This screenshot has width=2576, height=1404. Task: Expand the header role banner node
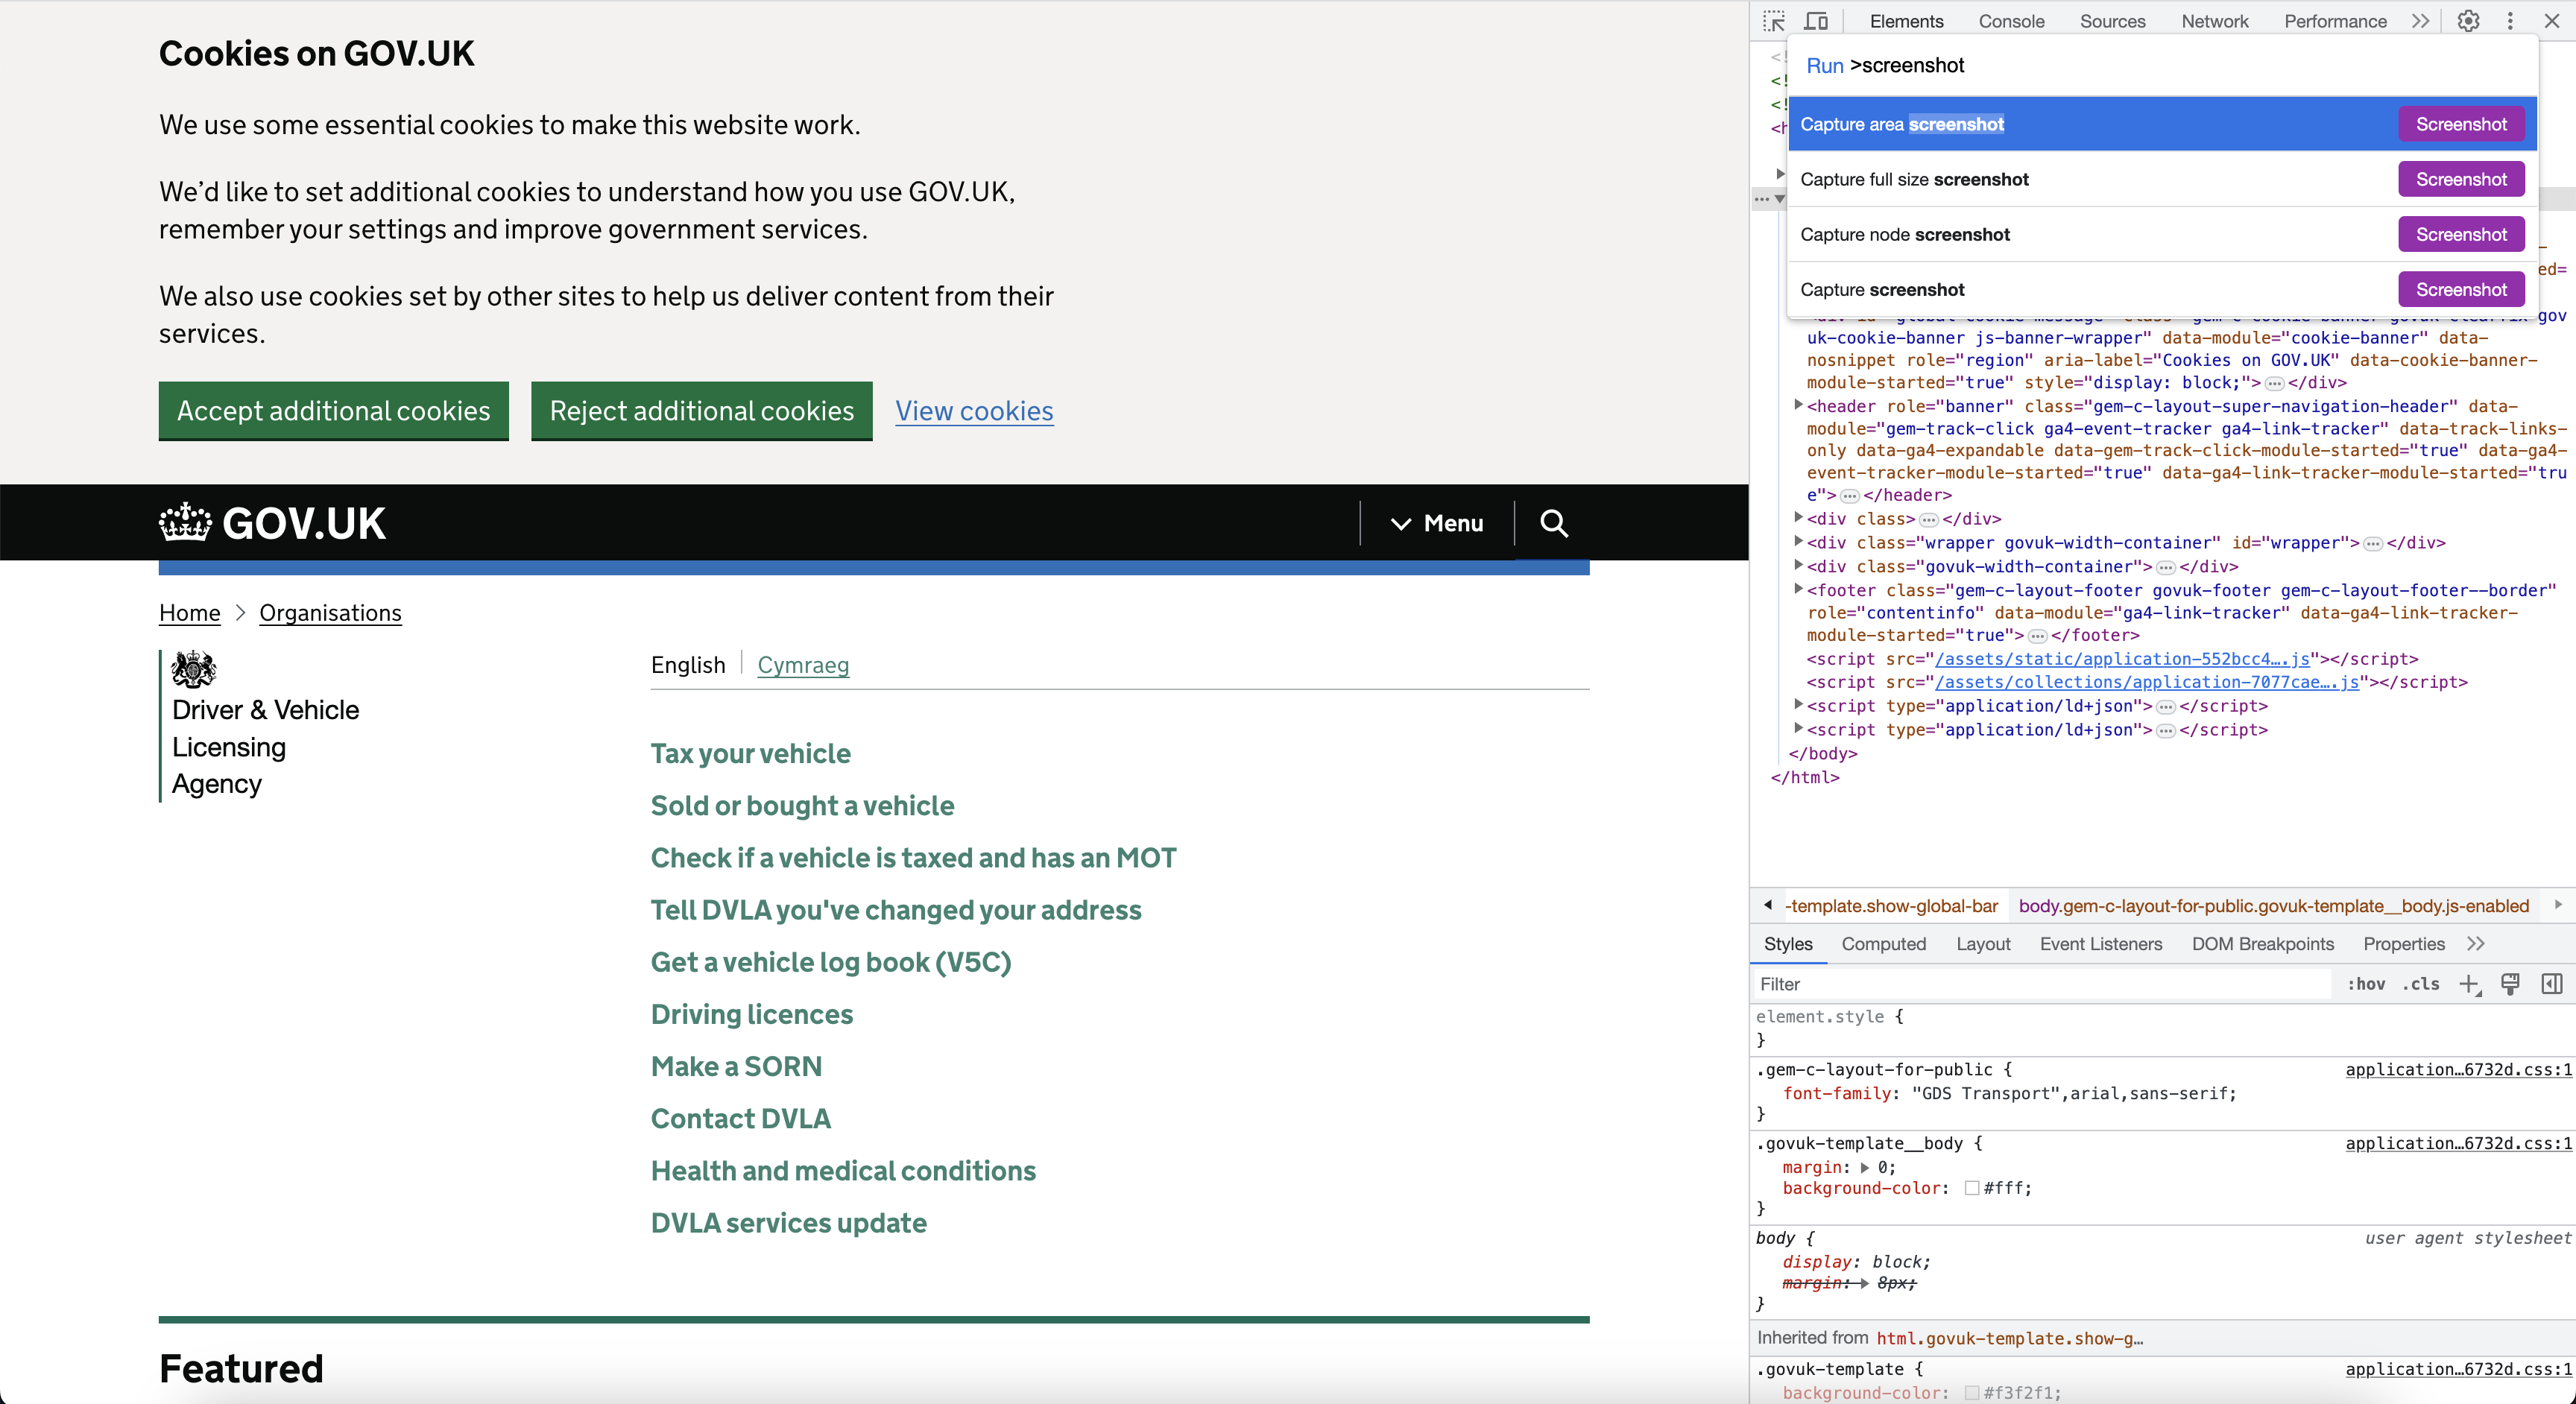tap(1798, 405)
